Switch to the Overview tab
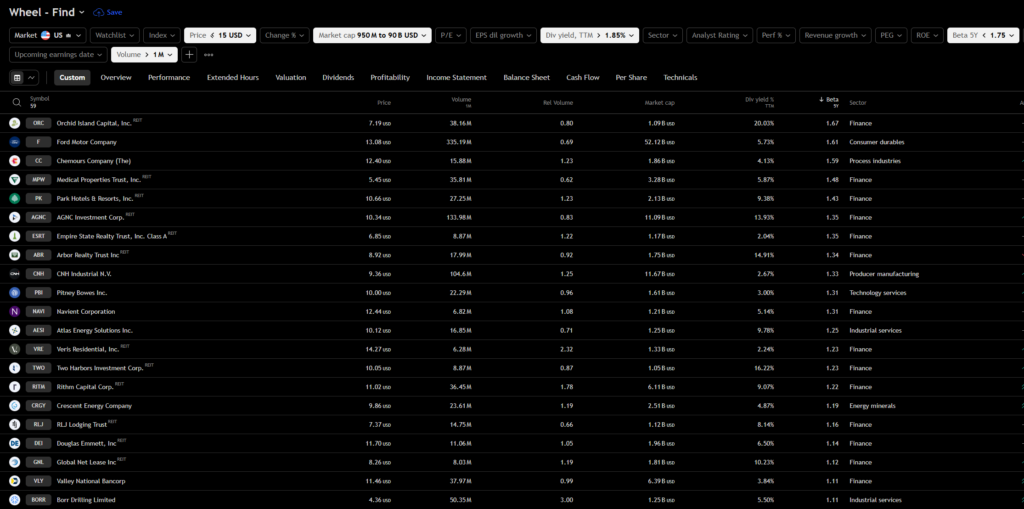The height and width of the screenshot is (509, 1024). click(x=116, y=78)
